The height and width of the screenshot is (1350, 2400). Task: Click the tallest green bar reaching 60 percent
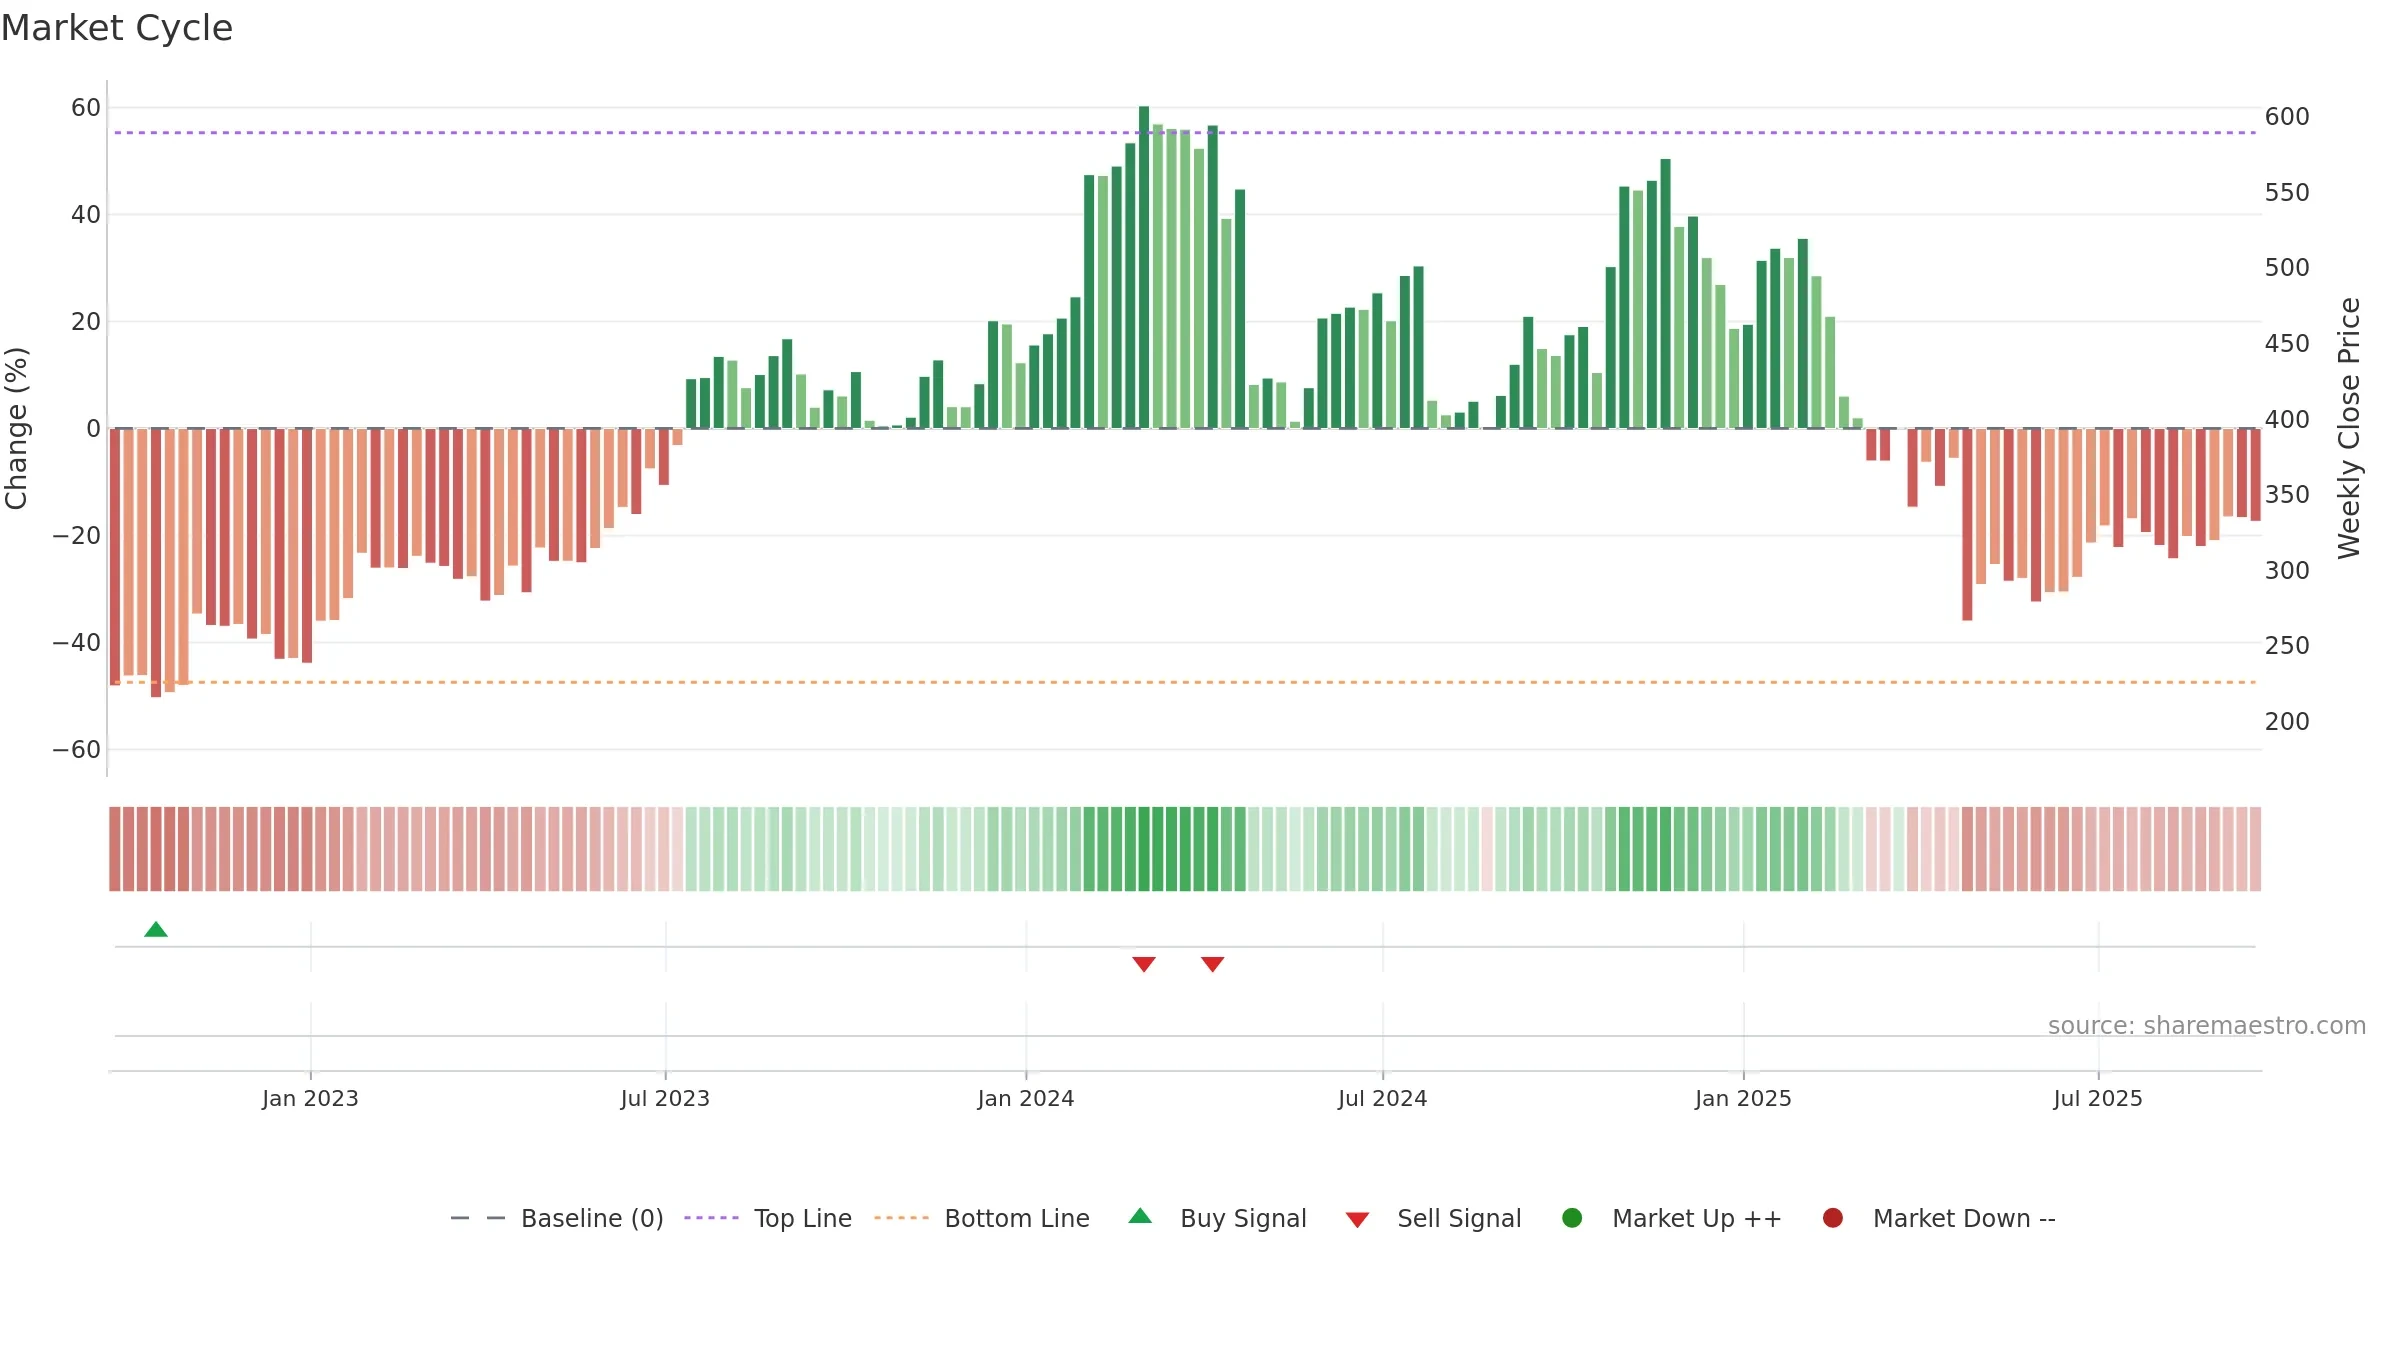(x=1144, y=267)
